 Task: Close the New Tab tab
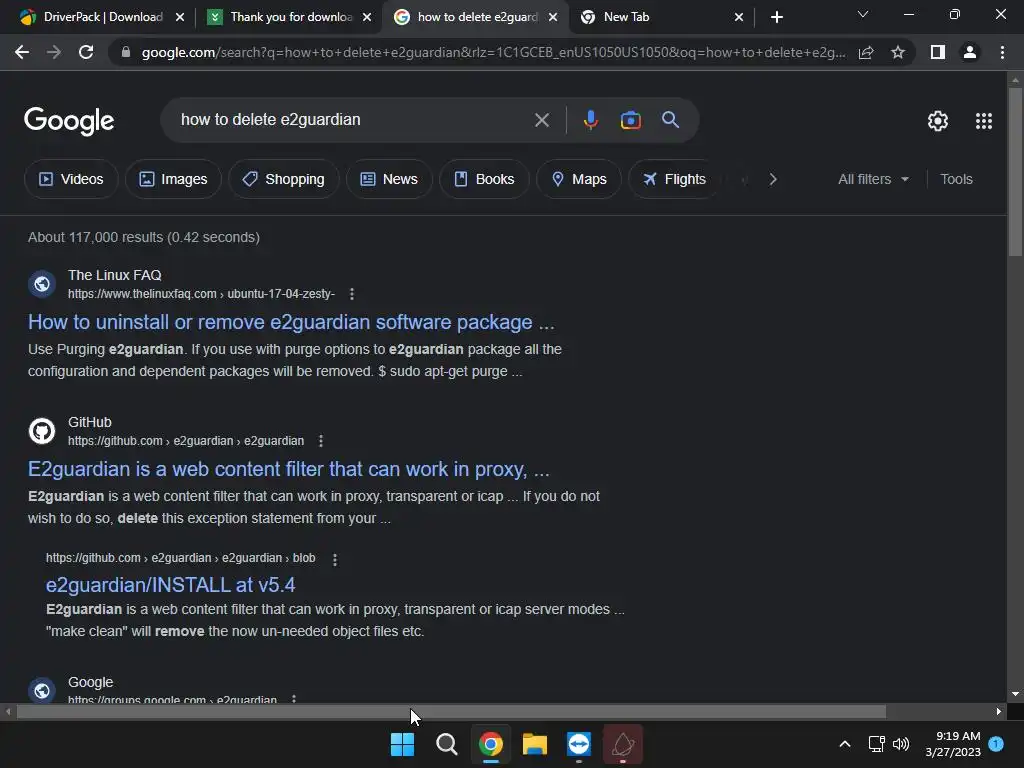[x=739, y=17]
